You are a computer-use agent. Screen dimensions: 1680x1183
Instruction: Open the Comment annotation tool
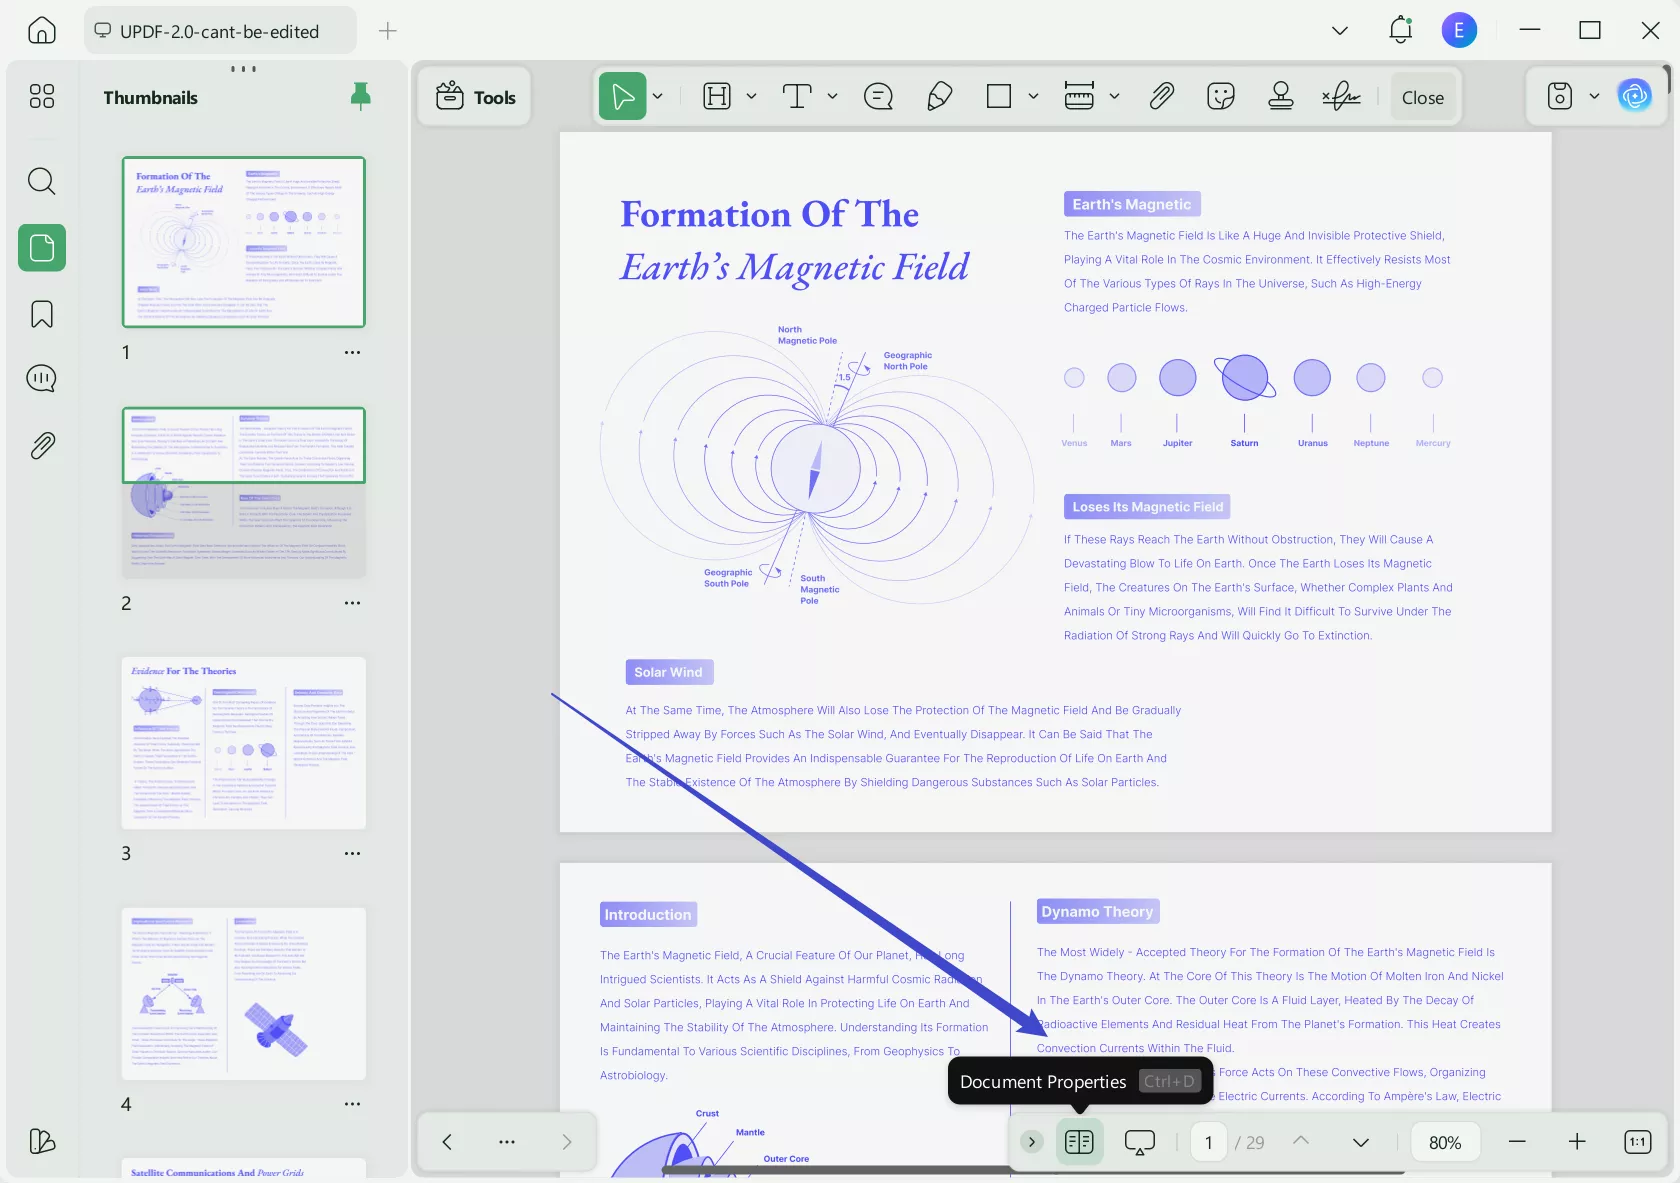point(877,96)
